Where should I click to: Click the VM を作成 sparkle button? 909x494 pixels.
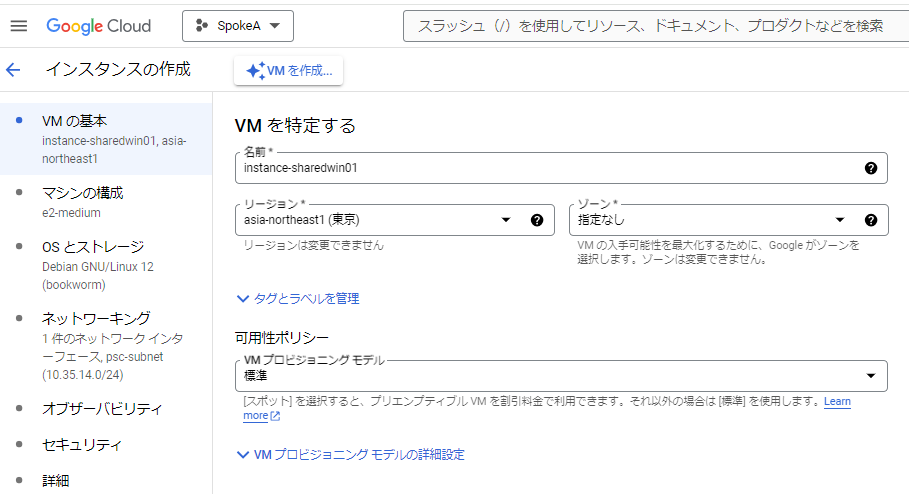(289, 70)
